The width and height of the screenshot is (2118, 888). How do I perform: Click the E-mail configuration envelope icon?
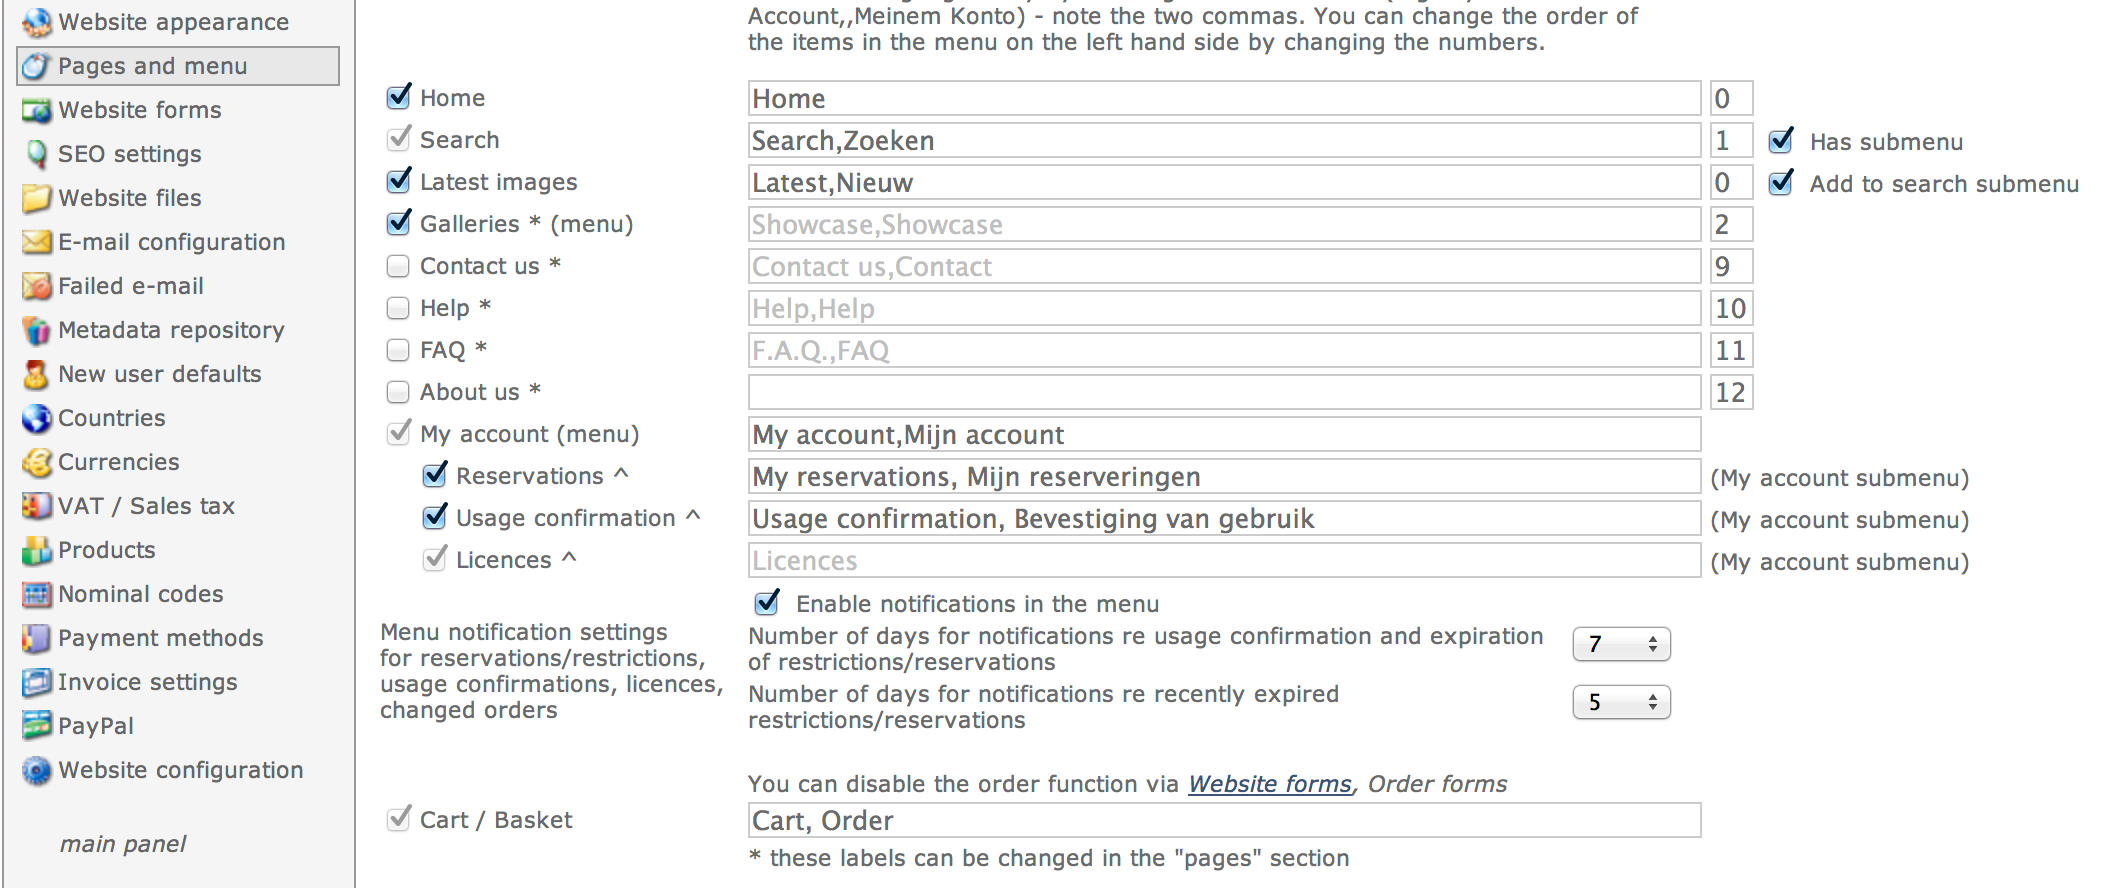coord(36,242)
